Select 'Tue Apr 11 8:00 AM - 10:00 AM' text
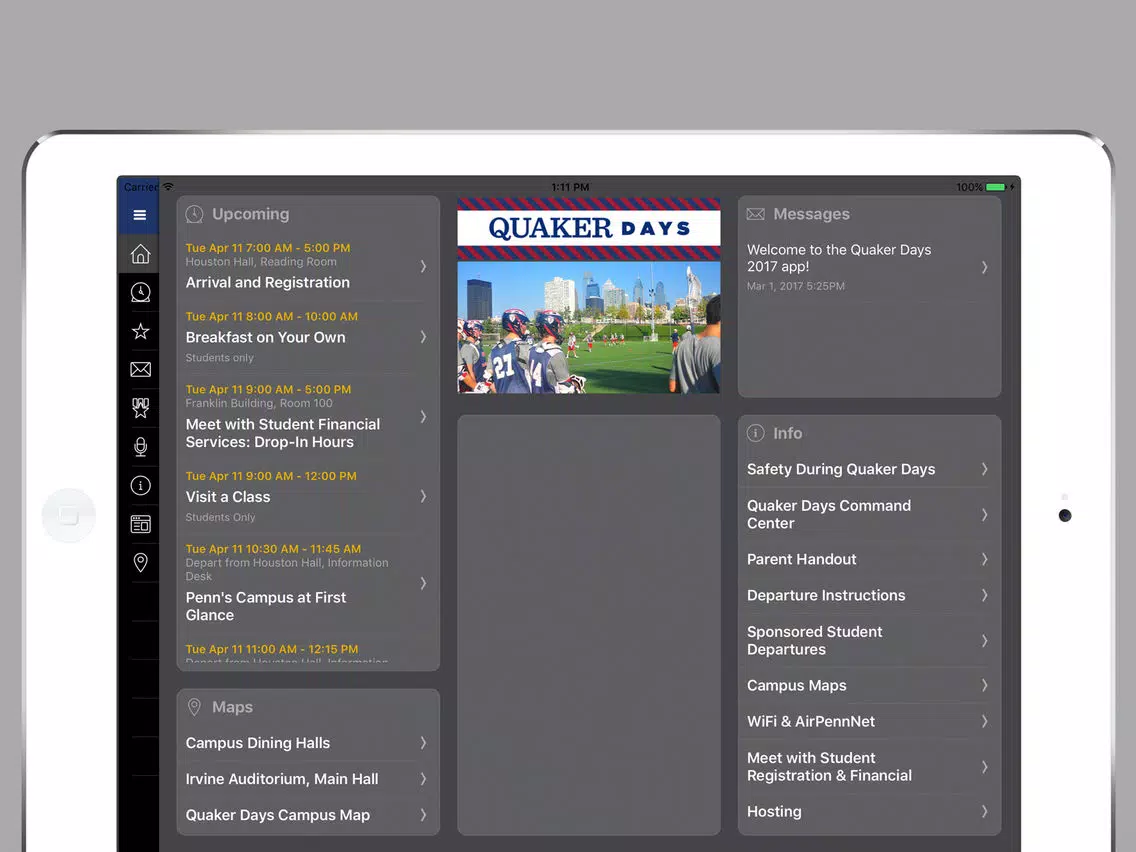This screenshot has height=852, width=1136. click(x=272, y=317)
